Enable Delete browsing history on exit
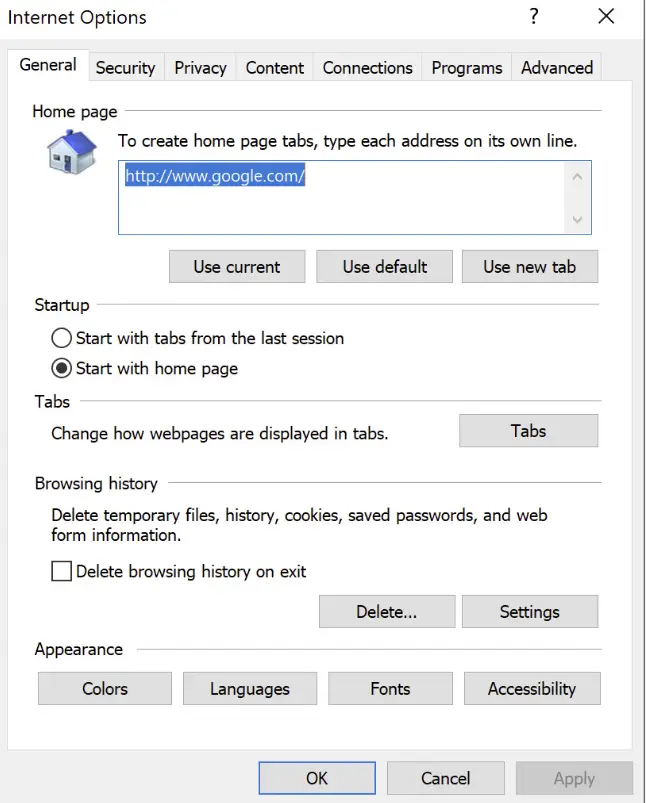The width and height of the screenshot is (646, 803). (x=62, y=572)
